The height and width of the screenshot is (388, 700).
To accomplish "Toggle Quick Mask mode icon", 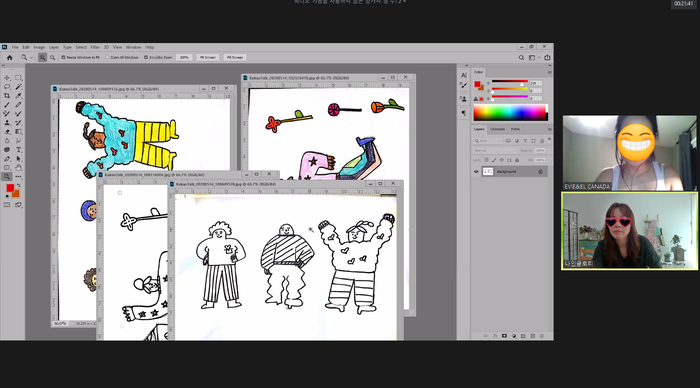I will [7, 205].
